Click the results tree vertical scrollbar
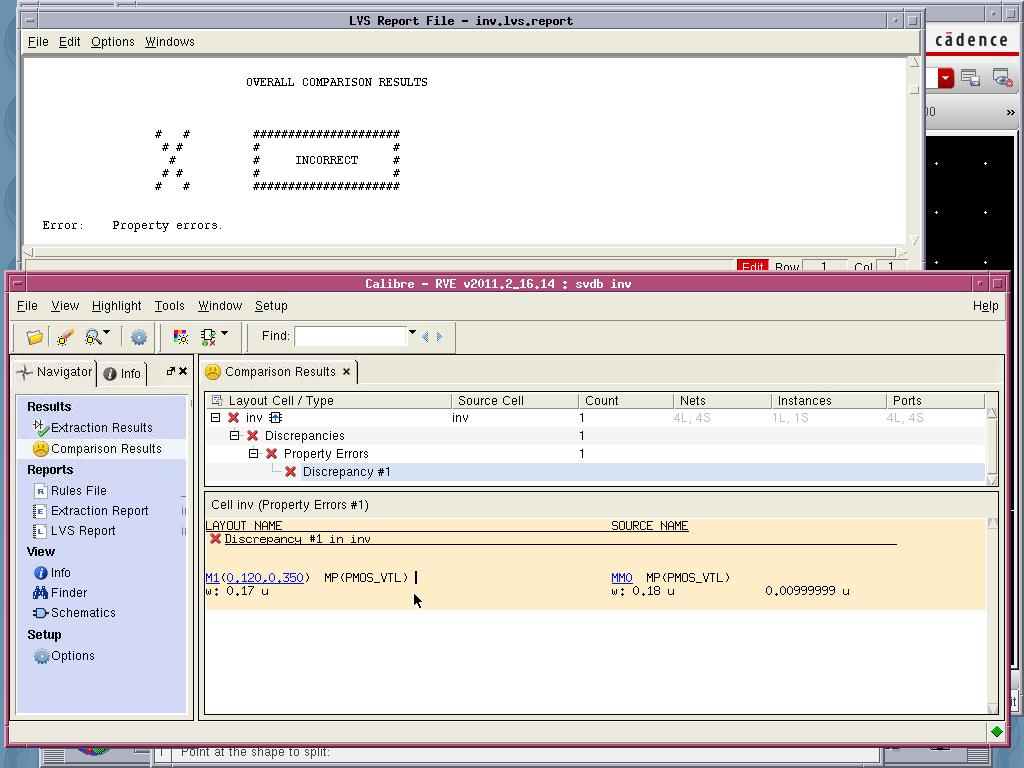 992,447
